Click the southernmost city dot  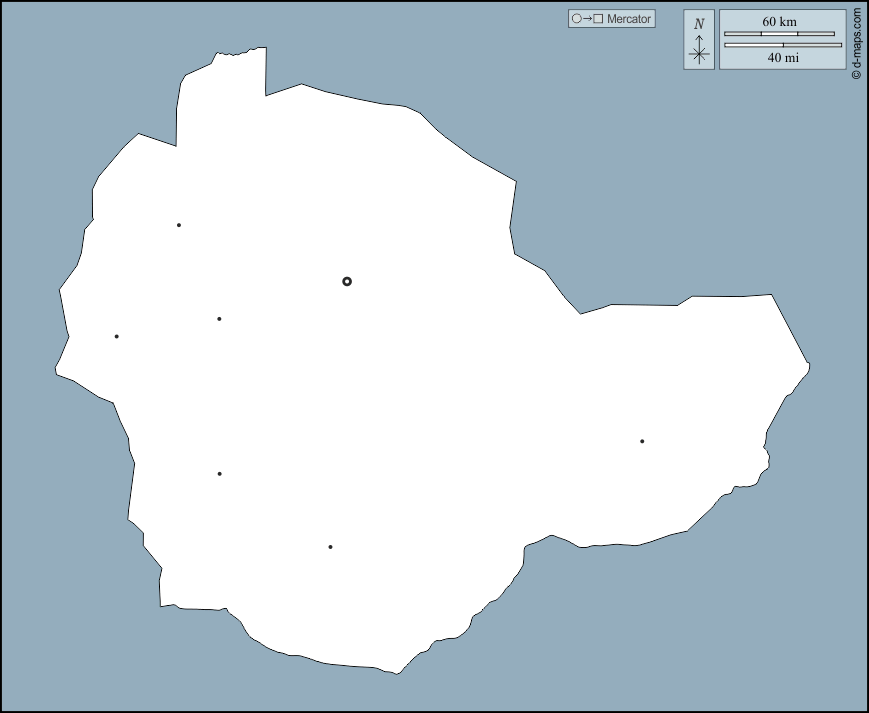330,547
